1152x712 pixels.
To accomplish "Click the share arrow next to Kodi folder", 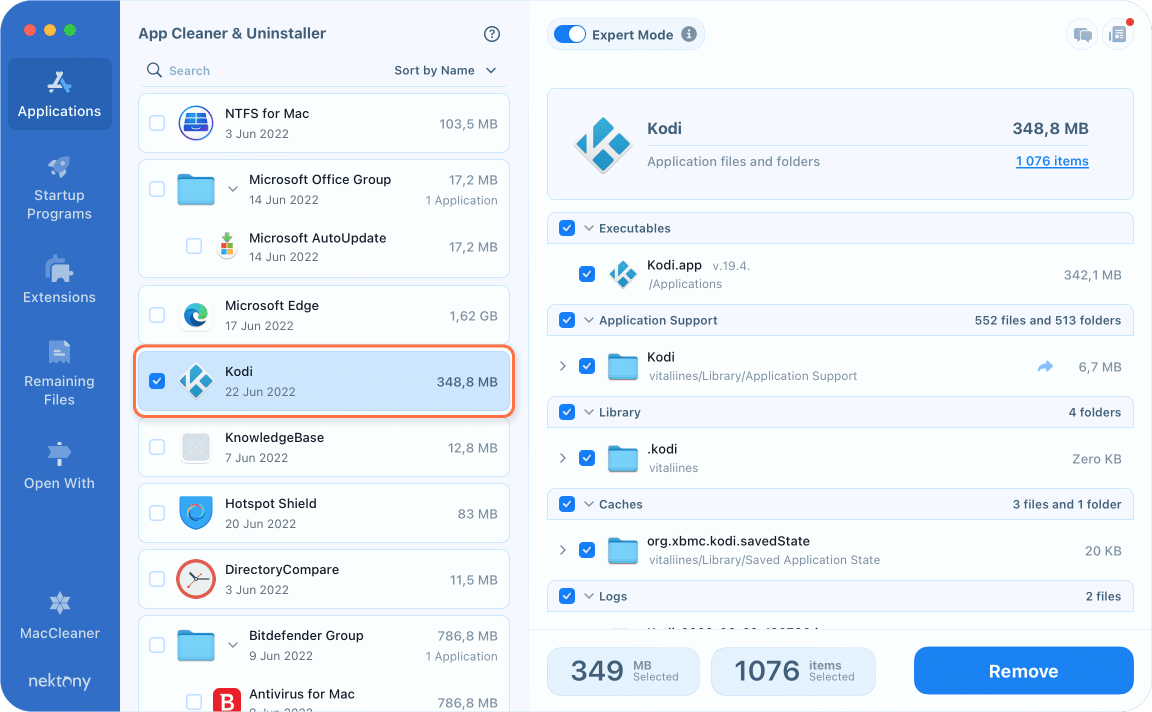I will [1045, 367].
